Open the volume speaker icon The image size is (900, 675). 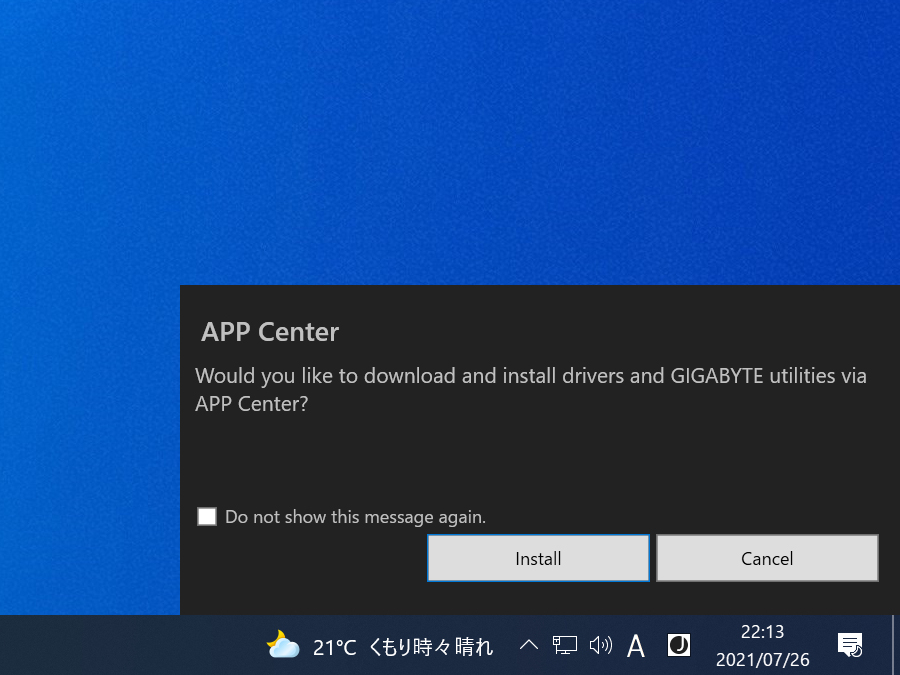600,645
